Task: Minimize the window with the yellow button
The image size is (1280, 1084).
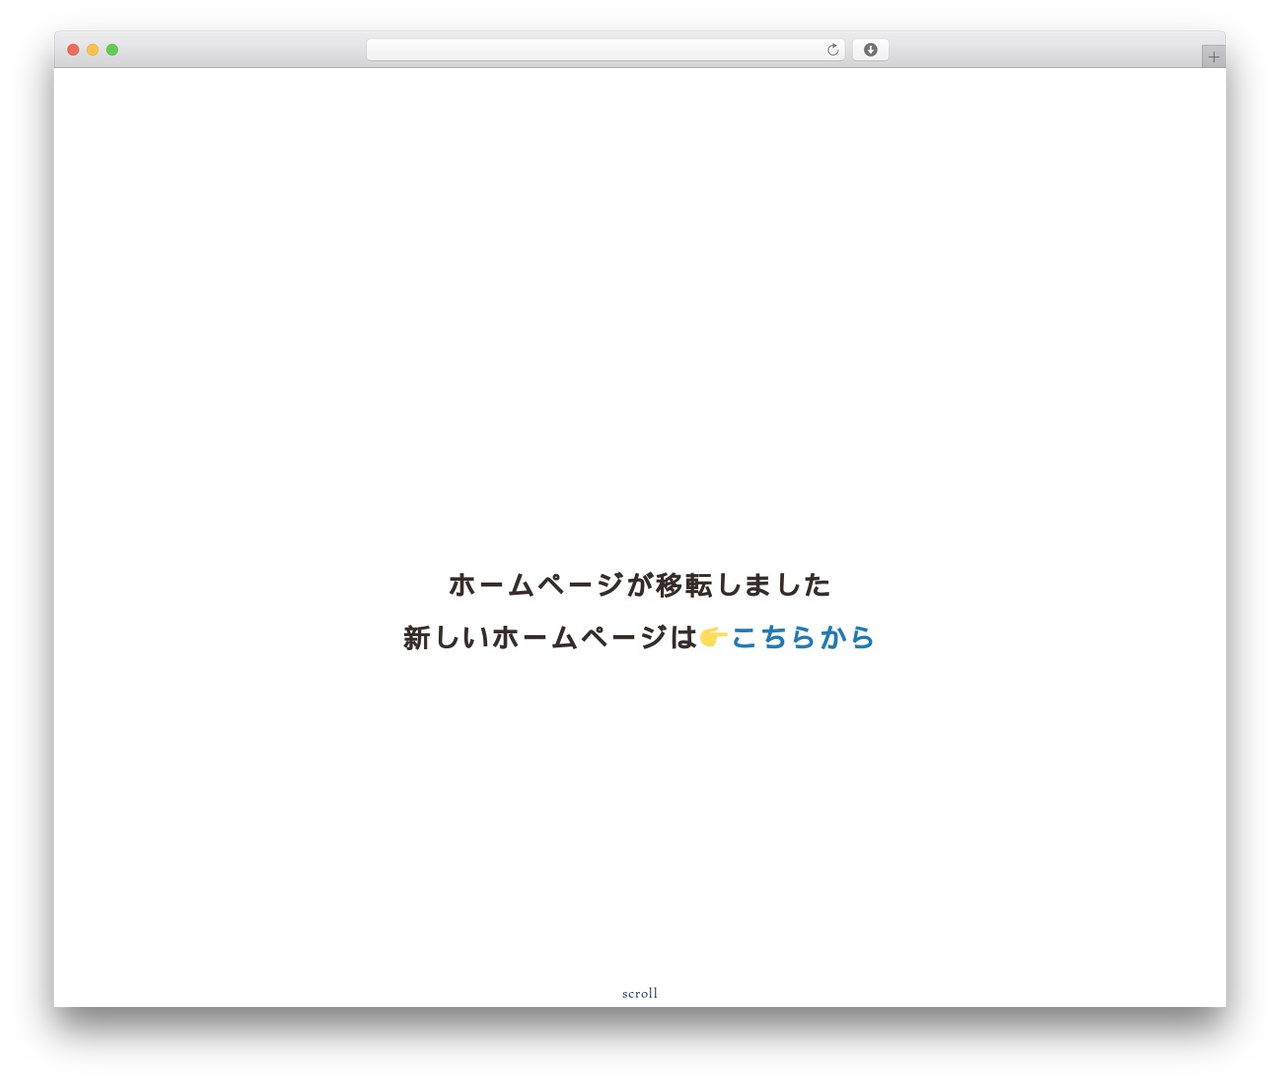Action: tap(93, 50)
